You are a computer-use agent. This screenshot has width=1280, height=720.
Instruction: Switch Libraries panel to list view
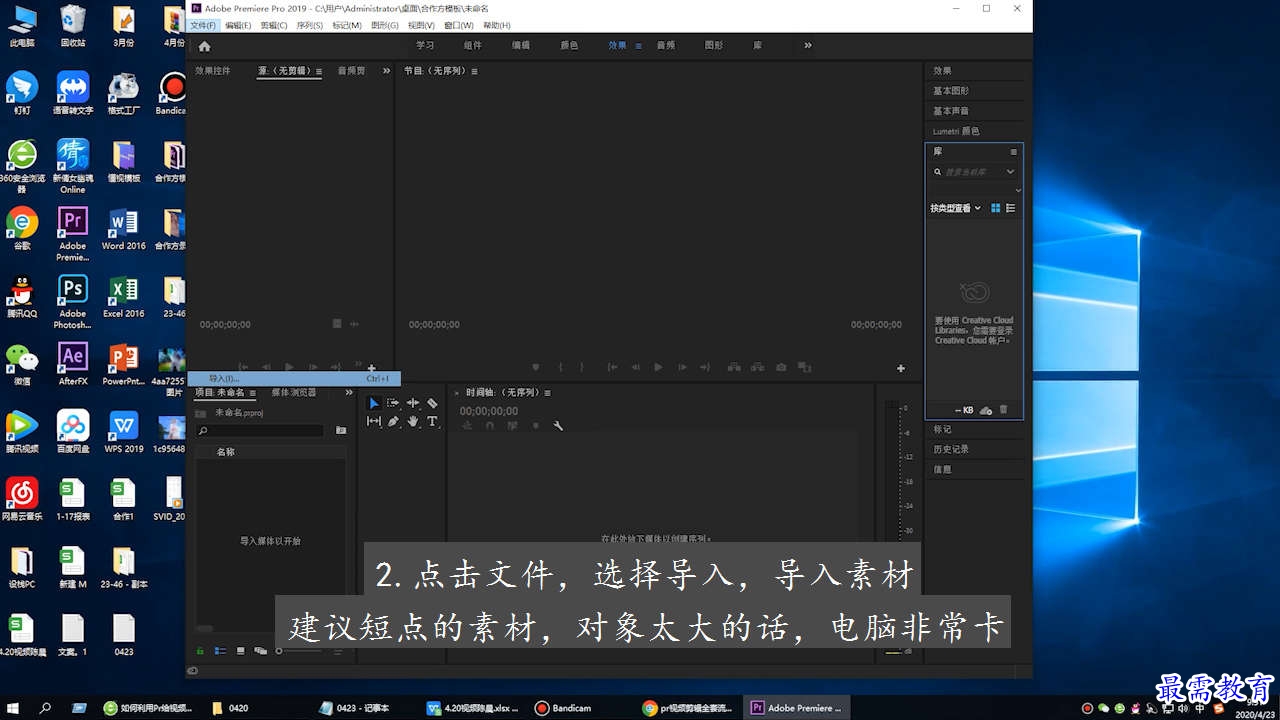click(1010, 208)
